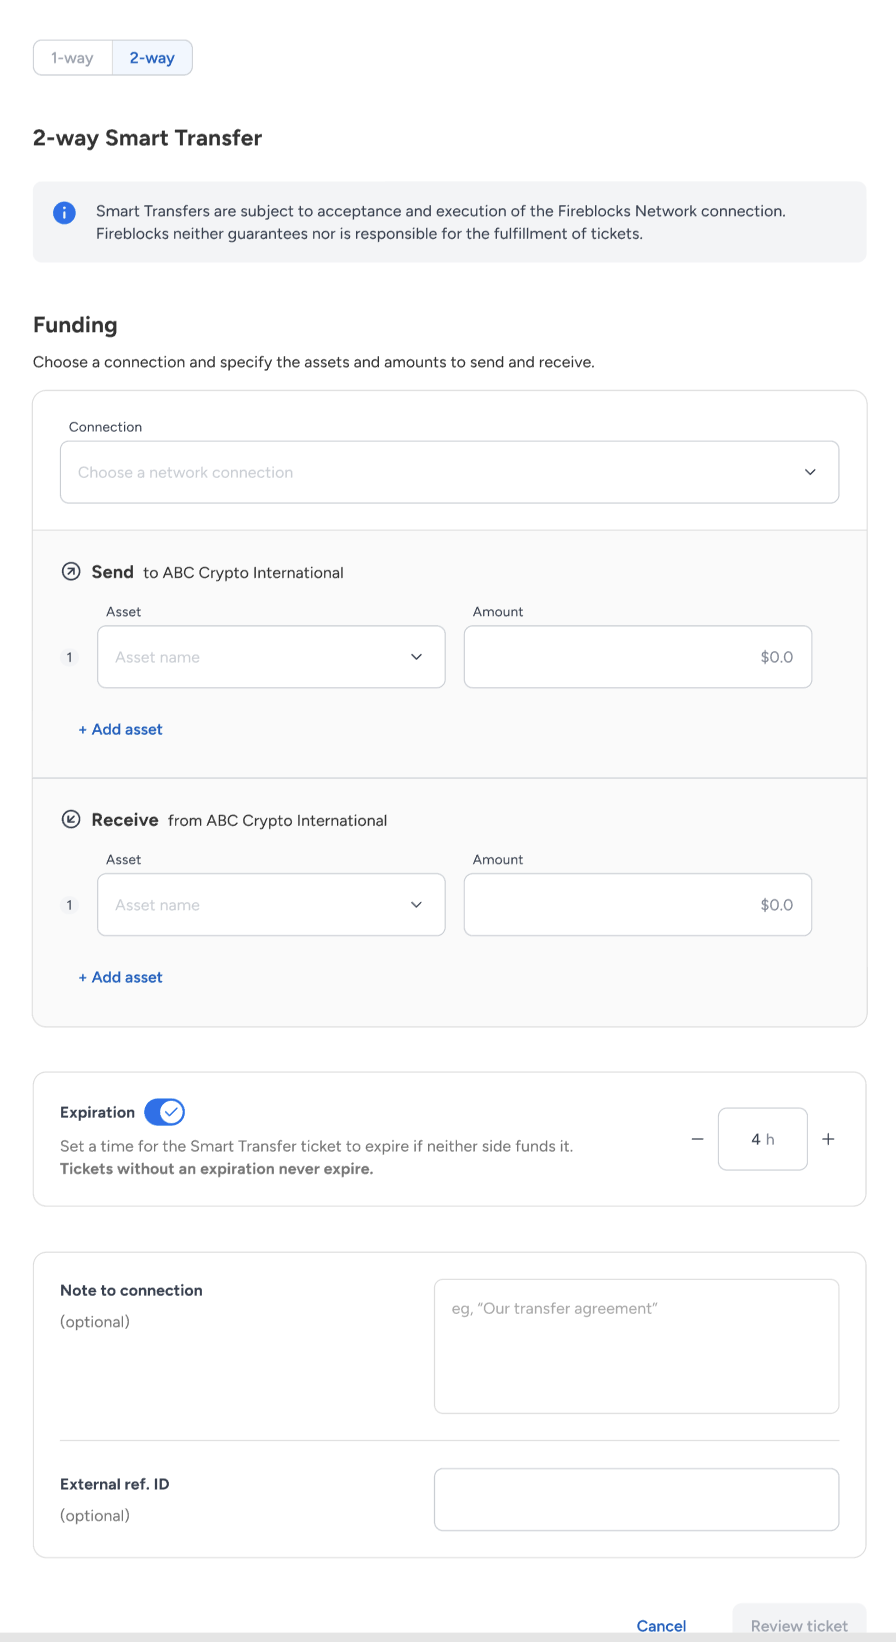Select the 2-way tab
This screenshot has height=1642, width=896.
coord(152,58)
